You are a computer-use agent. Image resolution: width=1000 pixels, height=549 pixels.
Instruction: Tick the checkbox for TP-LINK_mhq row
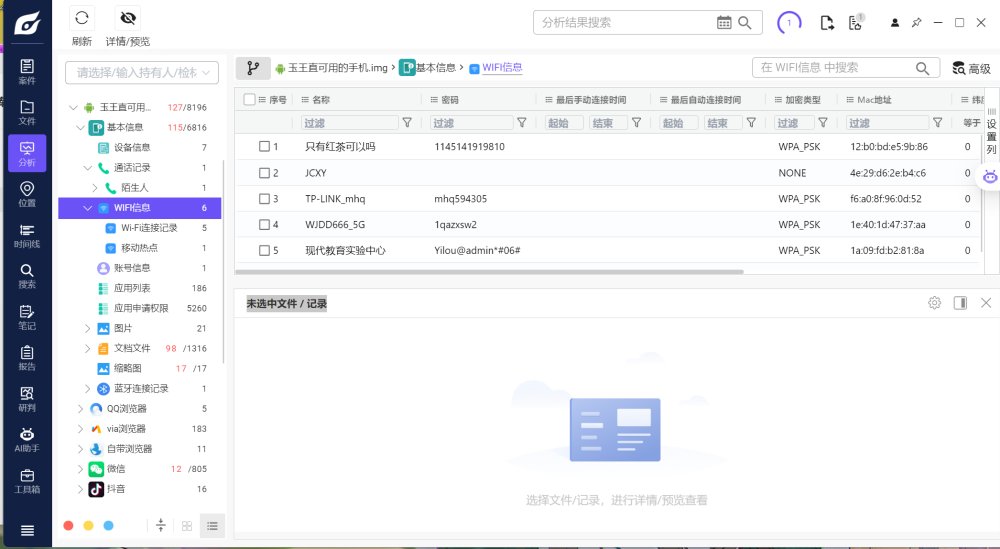click(x=265, y=199)
